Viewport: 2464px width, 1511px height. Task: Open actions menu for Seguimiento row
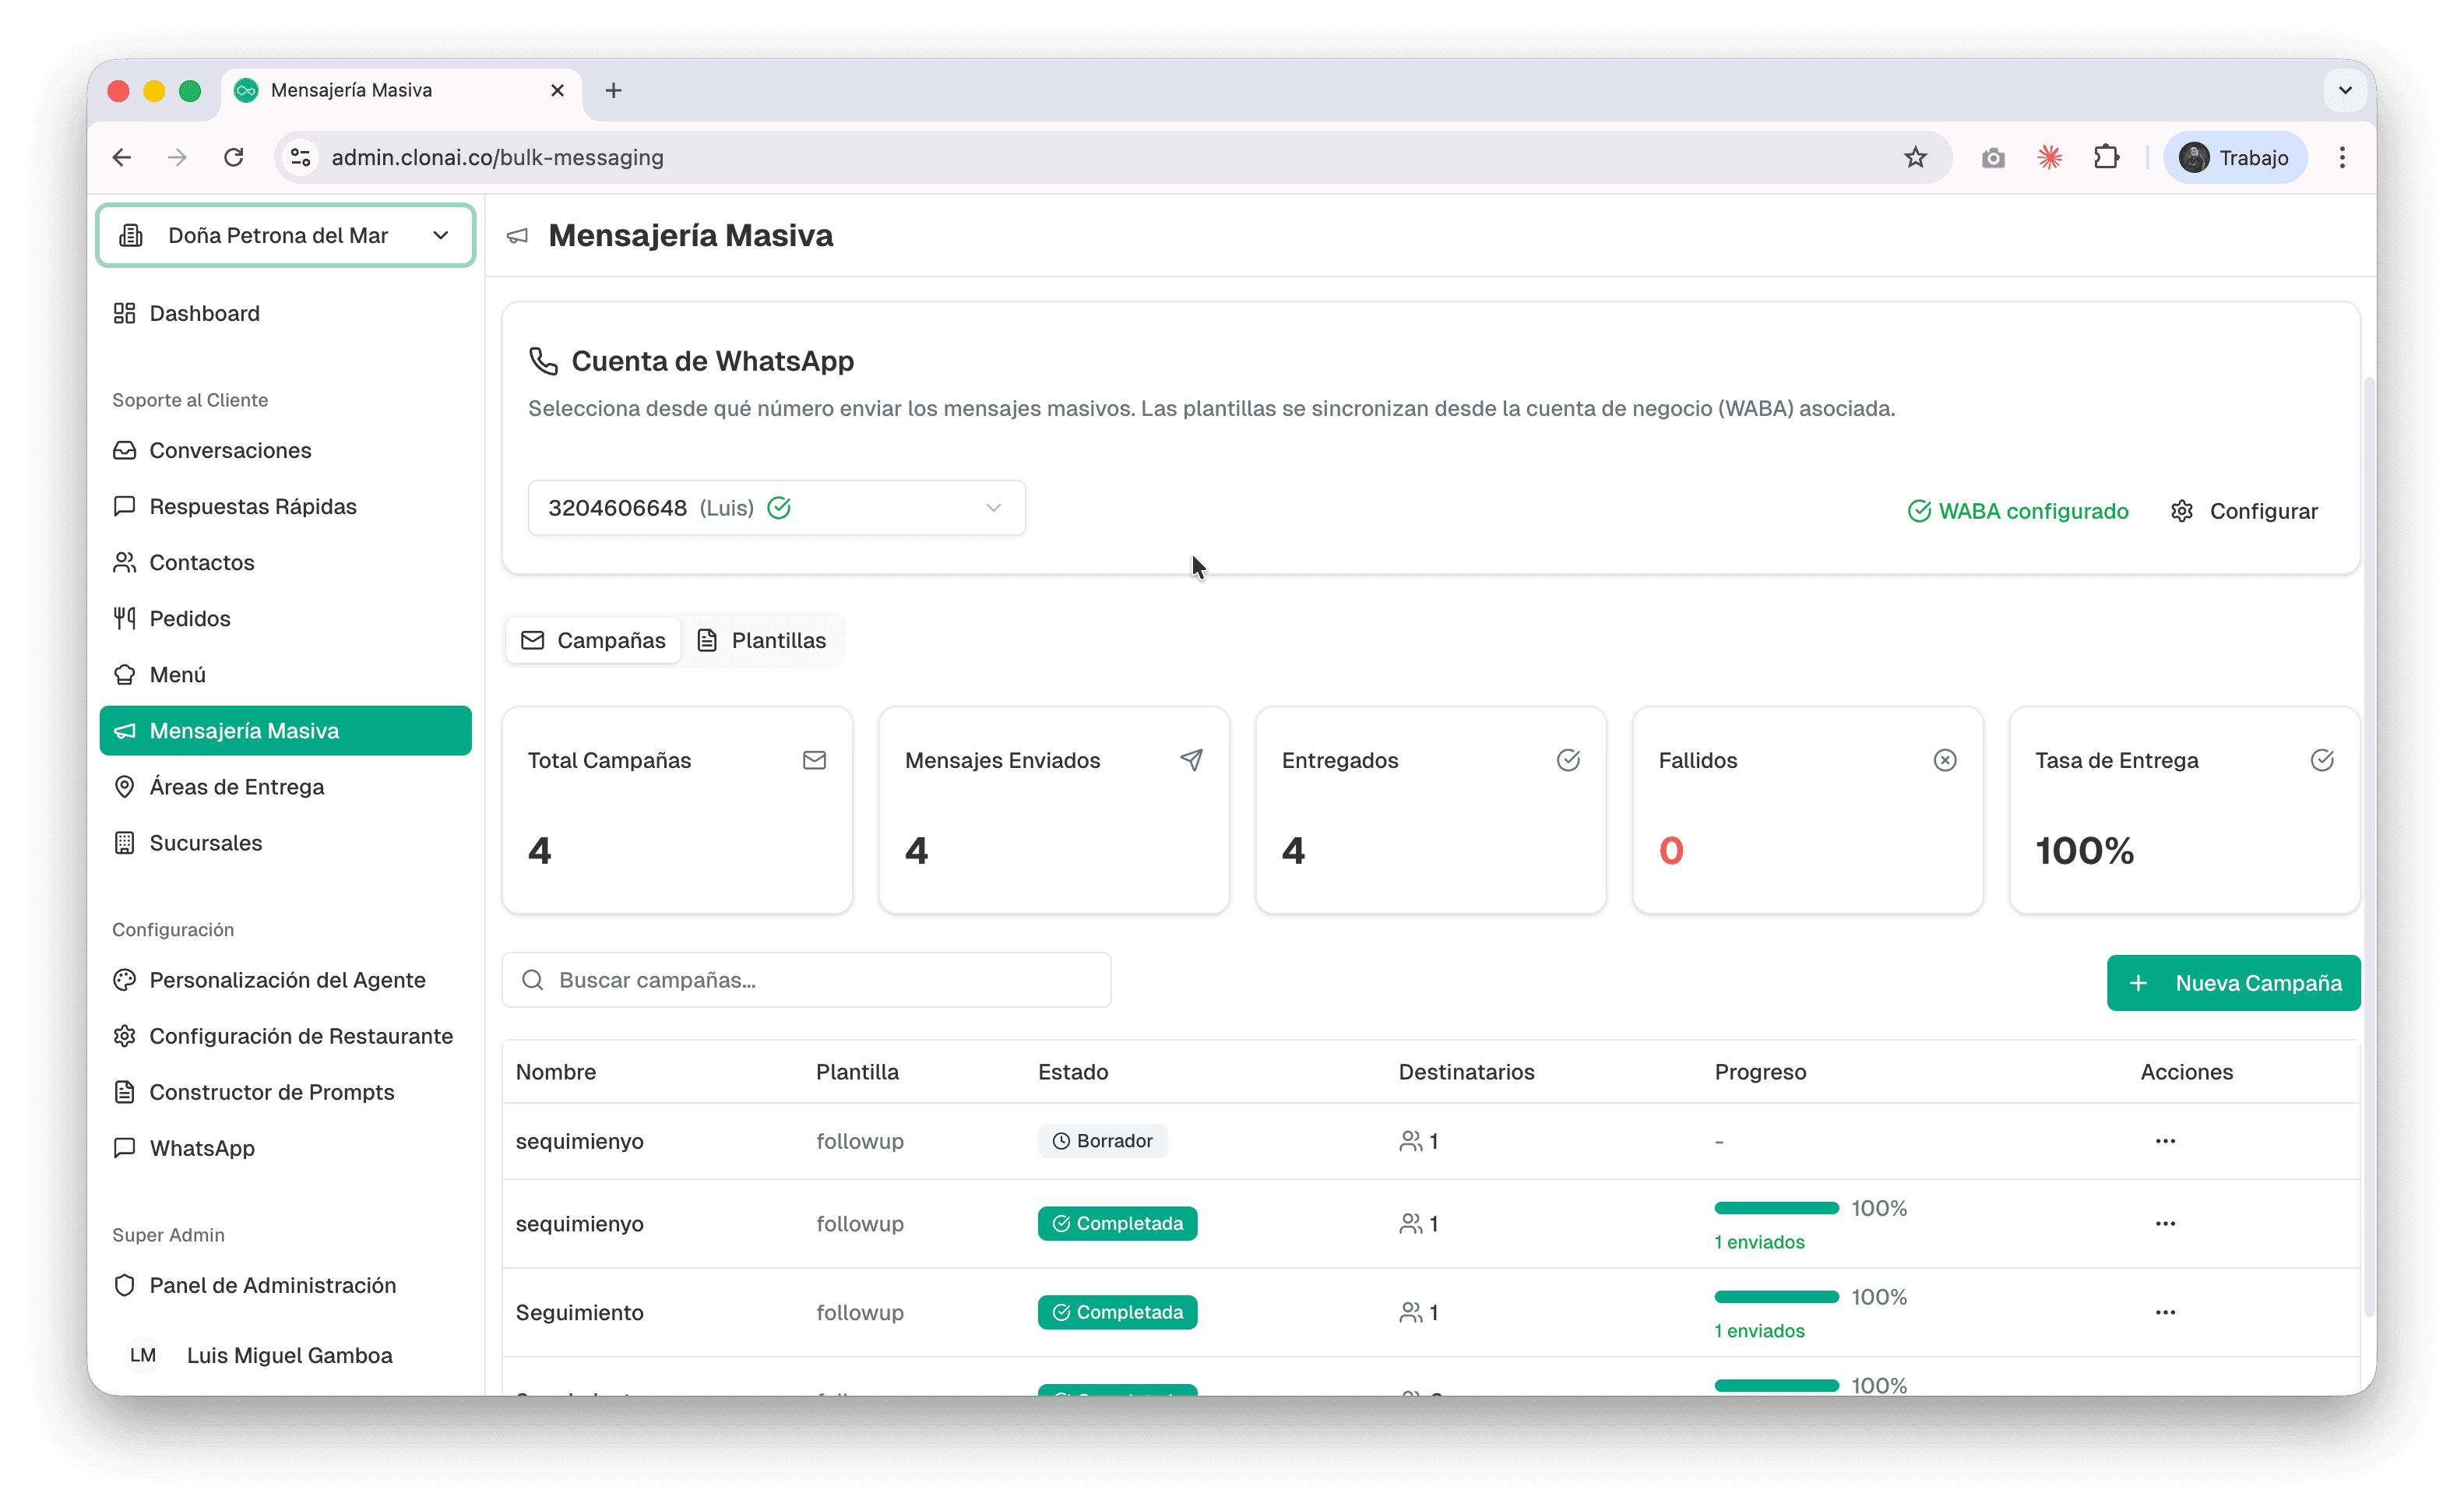[2165, 1312]
